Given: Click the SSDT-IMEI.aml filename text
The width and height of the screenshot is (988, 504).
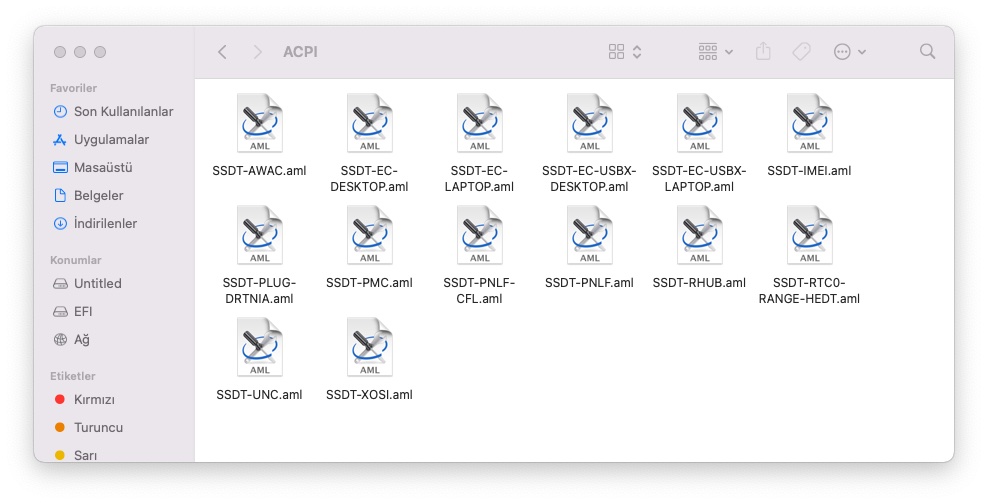Looking at the screenshot, I should pyautogui.click(x=809, y=171).
